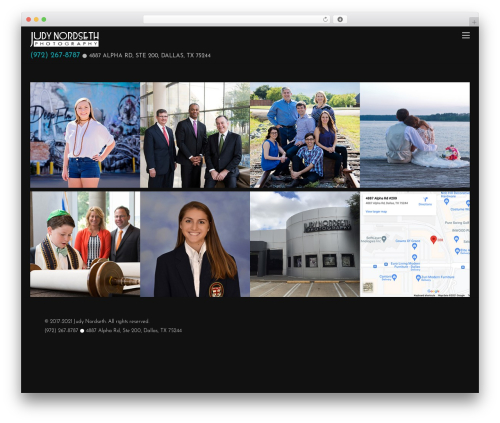The width and height of the screenshot is (500, 423).
Task: Click the Google logo on the map
Action: click(433, 291)
